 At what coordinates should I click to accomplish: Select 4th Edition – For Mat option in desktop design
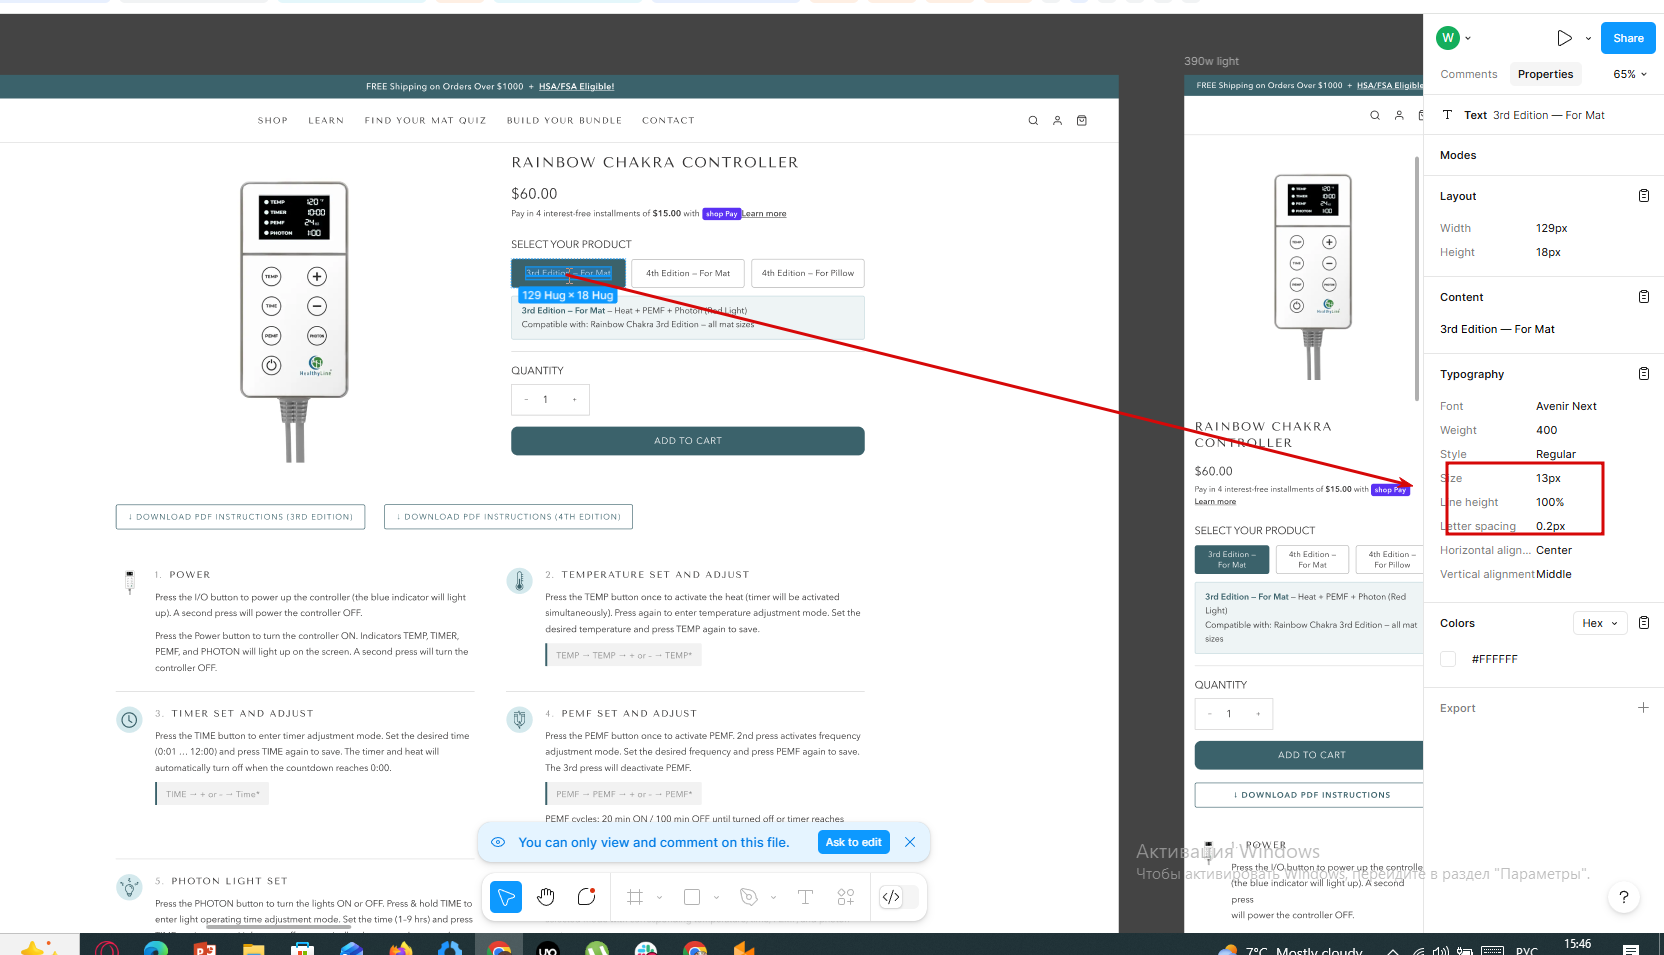(x=688, y=273)
